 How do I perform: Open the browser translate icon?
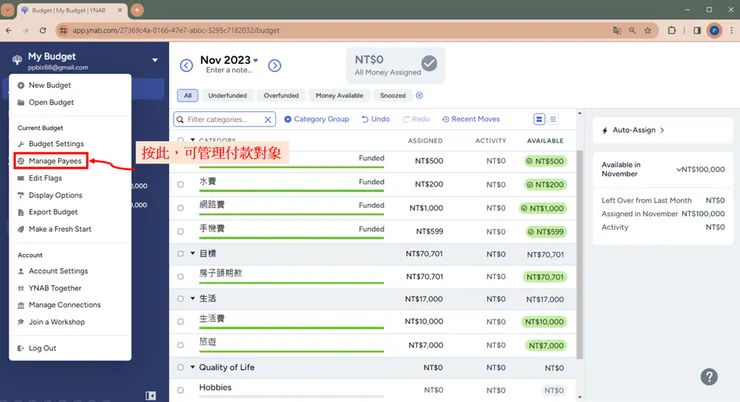tap(617, 30)
